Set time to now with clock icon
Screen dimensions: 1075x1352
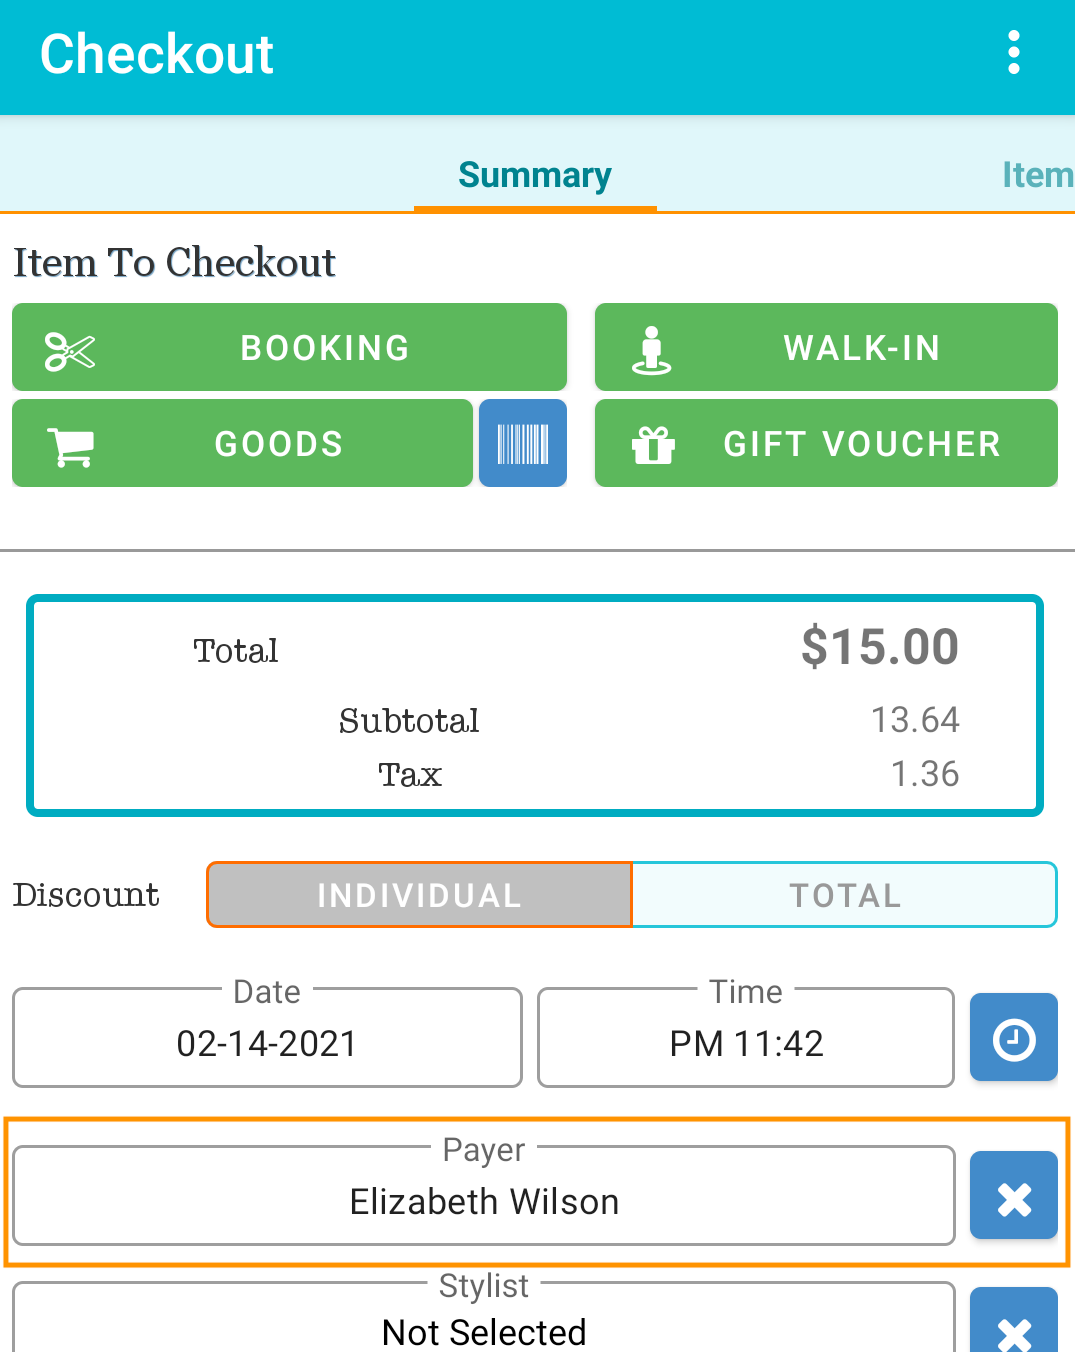pyautogui.click(x=1014, y=1038)
